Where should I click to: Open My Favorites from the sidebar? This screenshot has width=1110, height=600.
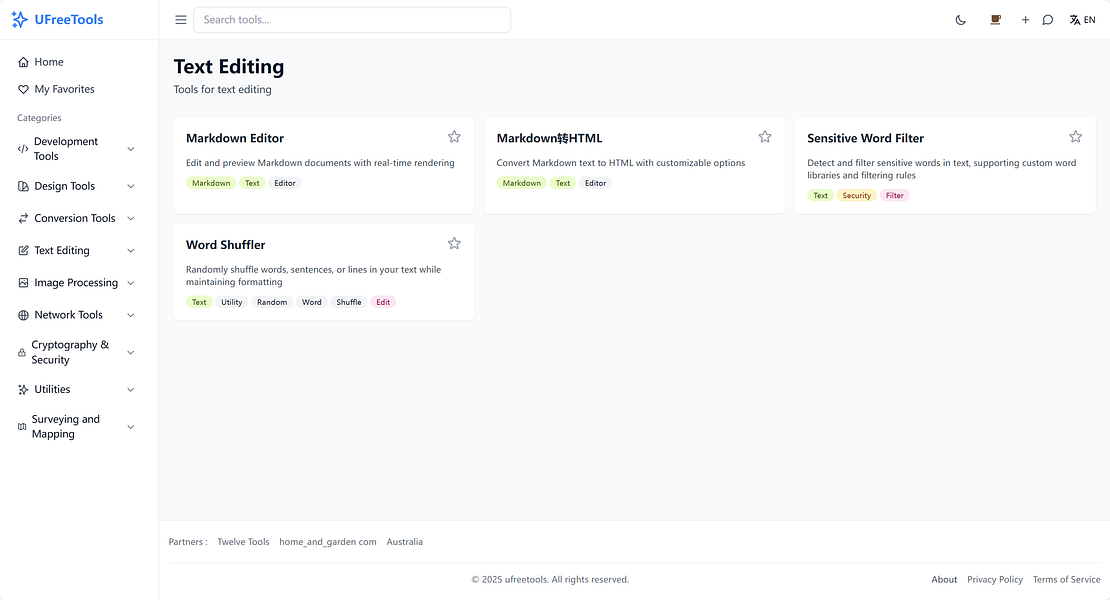coord(55,89)
